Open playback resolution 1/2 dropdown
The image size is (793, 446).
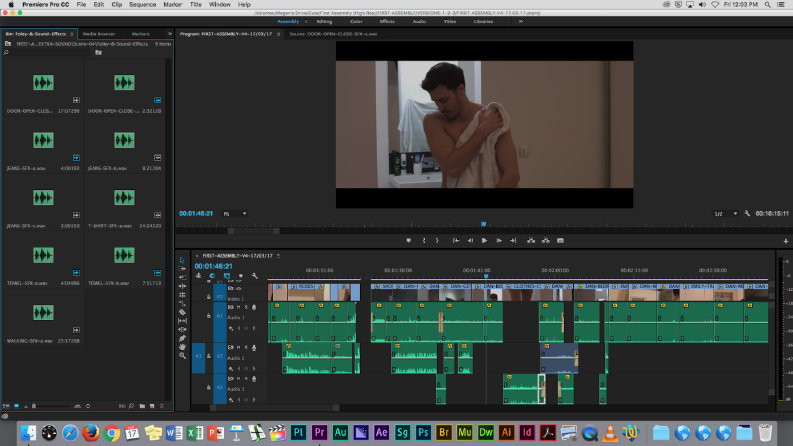coord(725,214)
